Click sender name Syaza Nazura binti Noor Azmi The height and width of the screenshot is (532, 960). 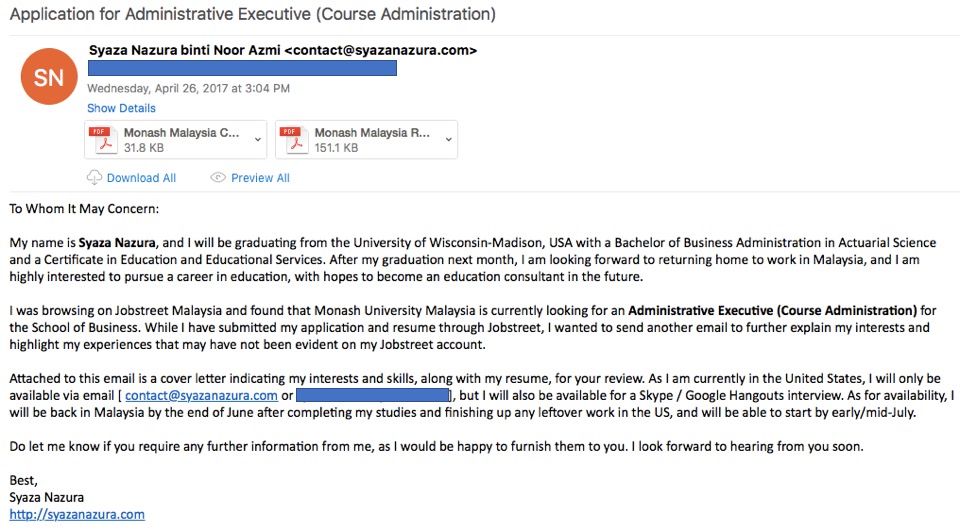184,50
